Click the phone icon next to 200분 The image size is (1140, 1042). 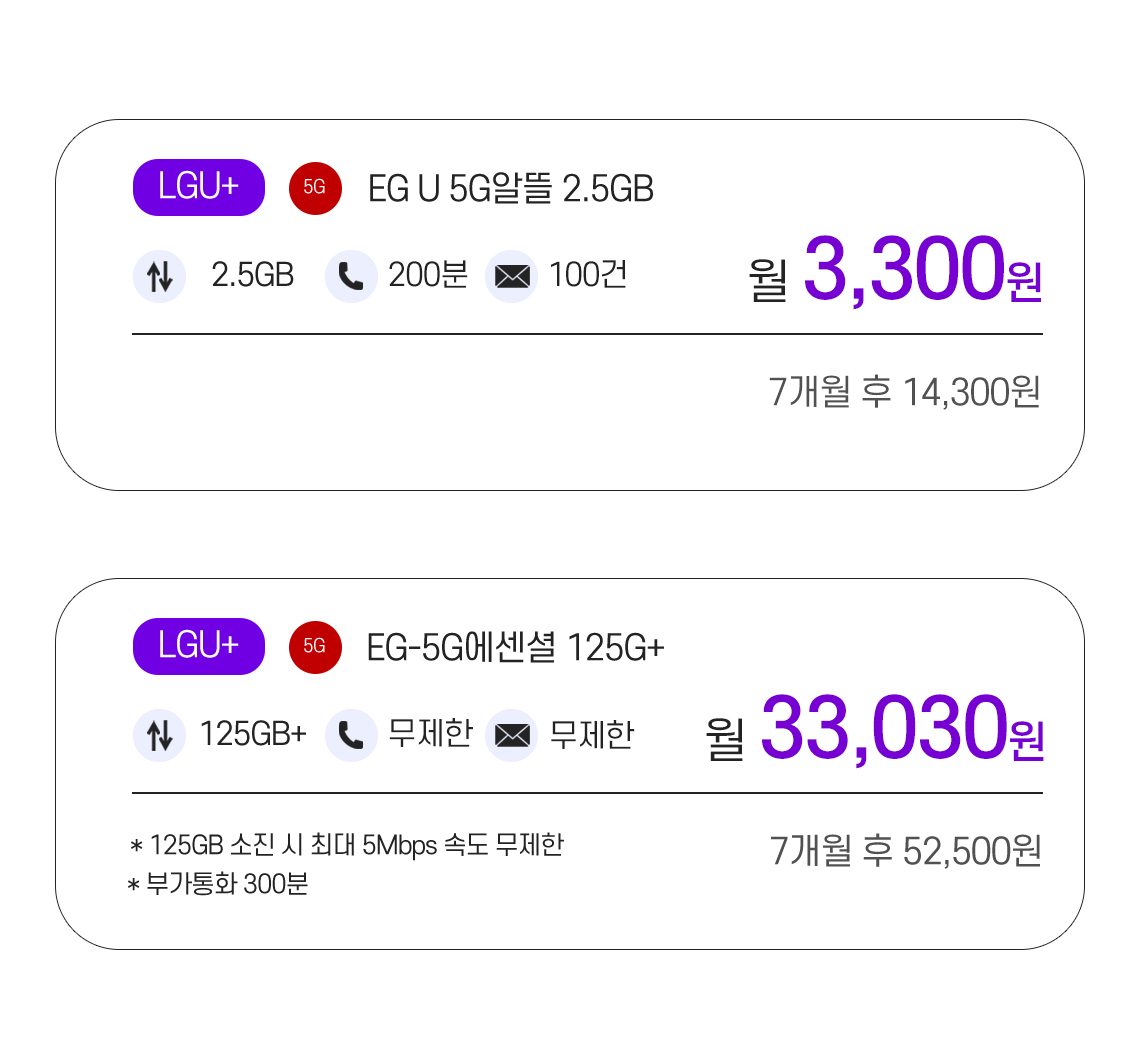[x=351, y=276]
